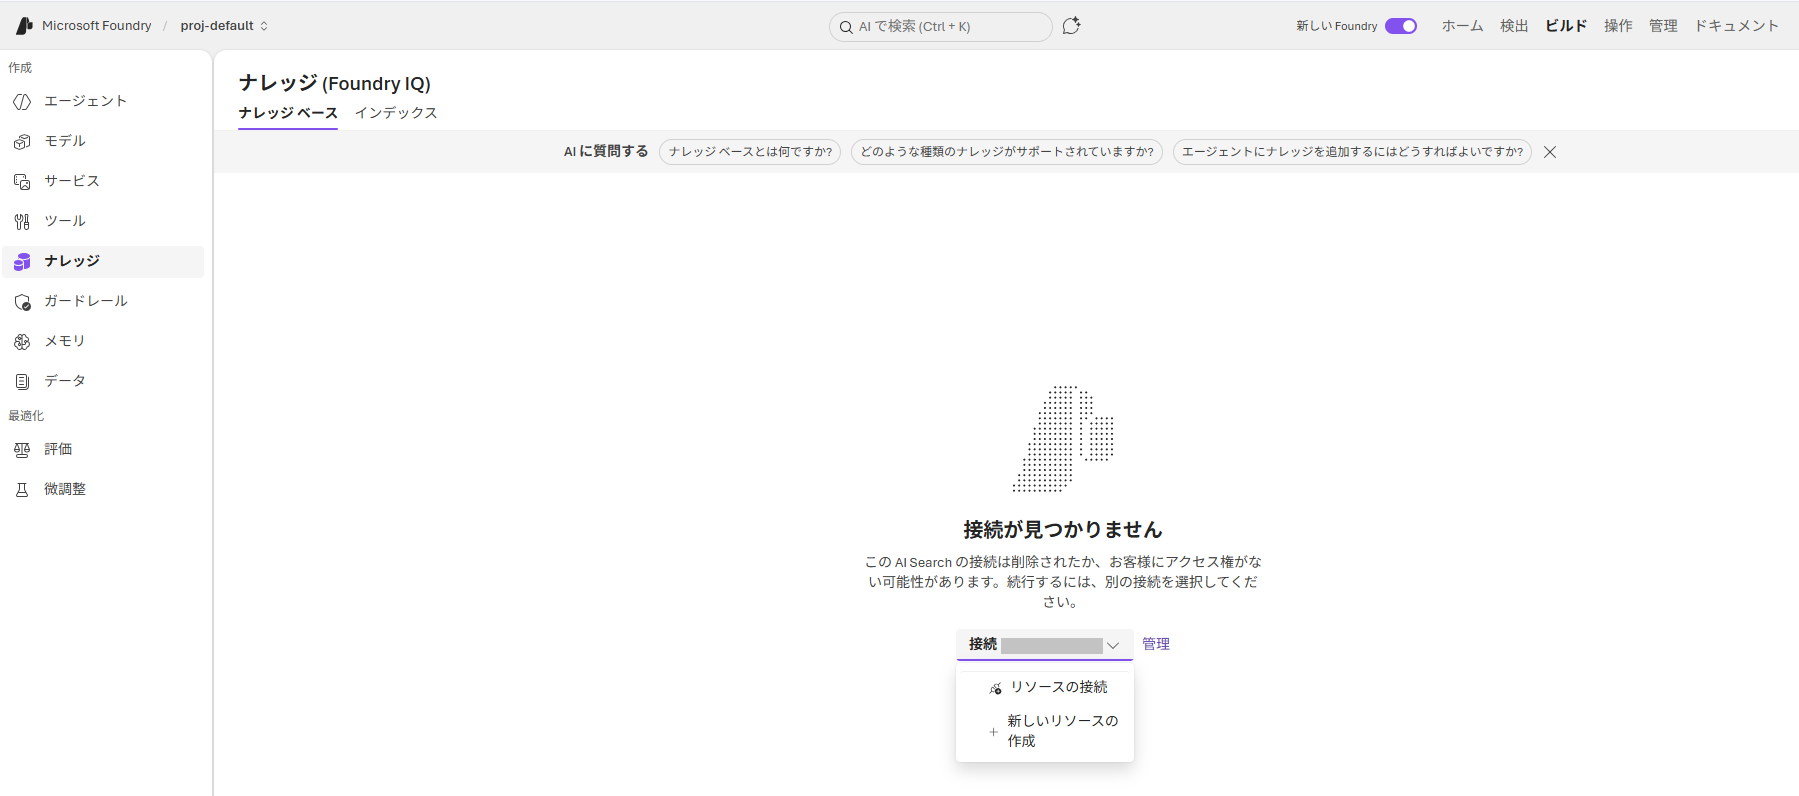
Task: Expand the 接続 connection dropdown
Action: coord(1044,645)
